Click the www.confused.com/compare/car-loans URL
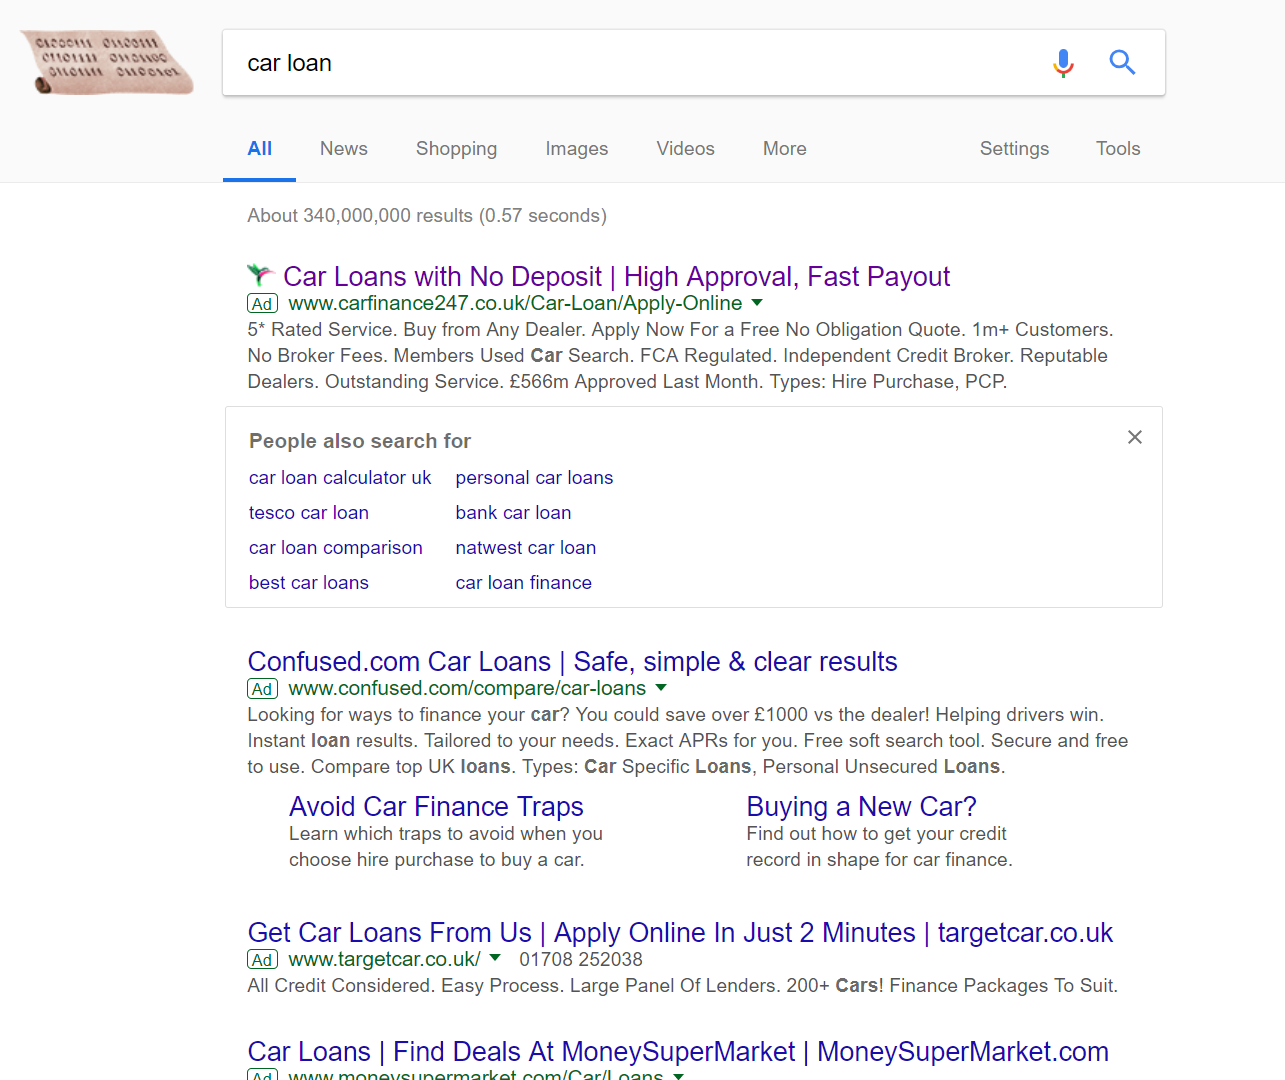The height and width of the screenshot is (1080, 1285). (x=467, y=688)
